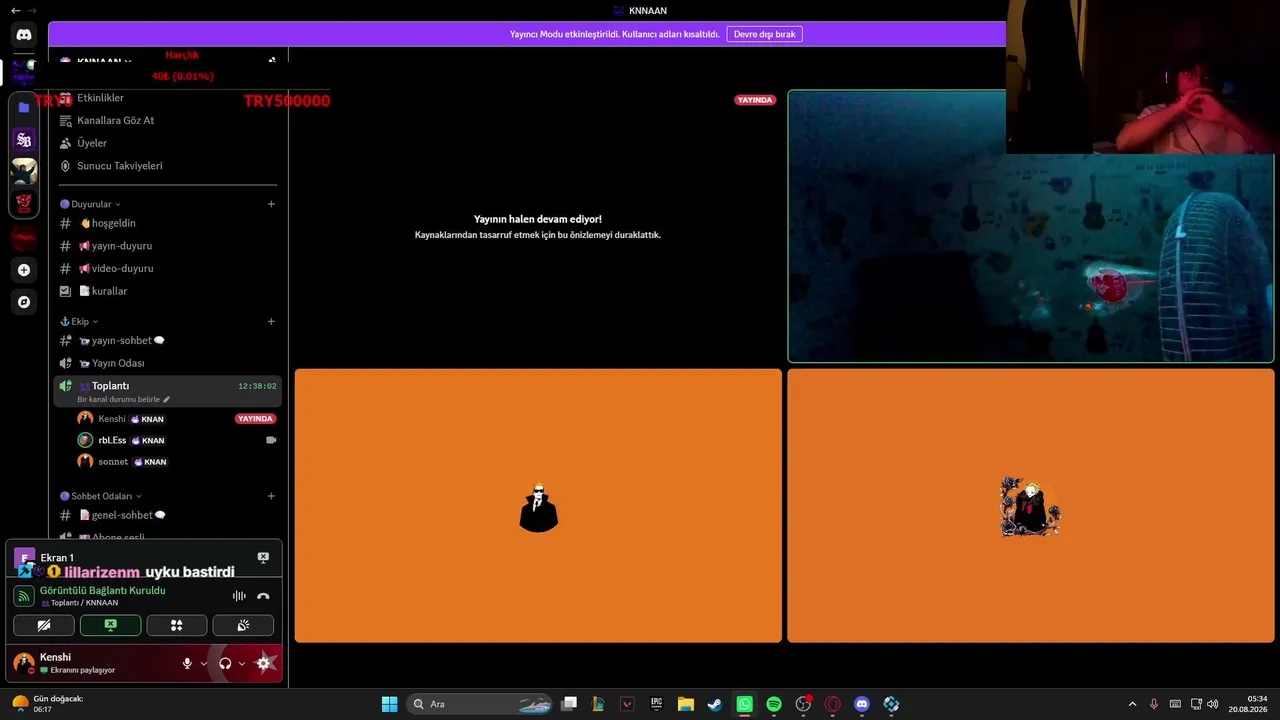1280x720 pixels.
Task: Select the Toplantı voice channel
Action: click(168, 391)
